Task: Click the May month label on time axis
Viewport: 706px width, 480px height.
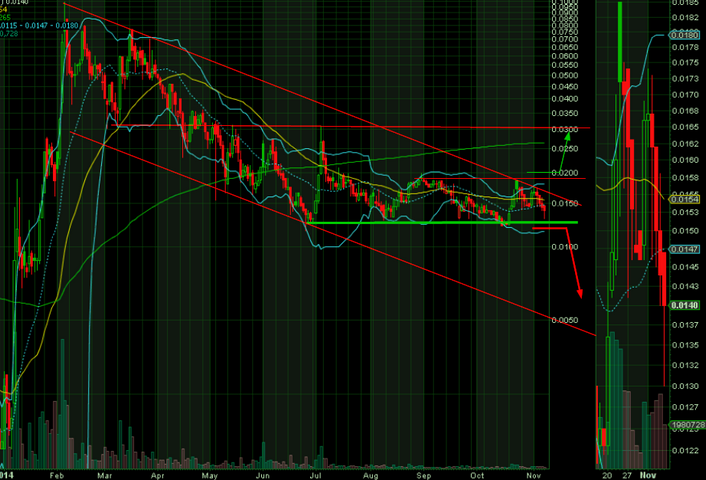Action: [210, 475]
